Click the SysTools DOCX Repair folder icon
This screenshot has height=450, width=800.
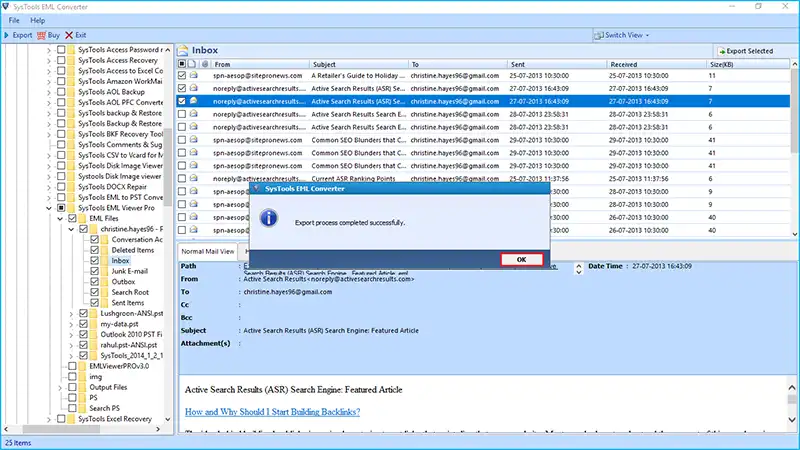[71, 187]
